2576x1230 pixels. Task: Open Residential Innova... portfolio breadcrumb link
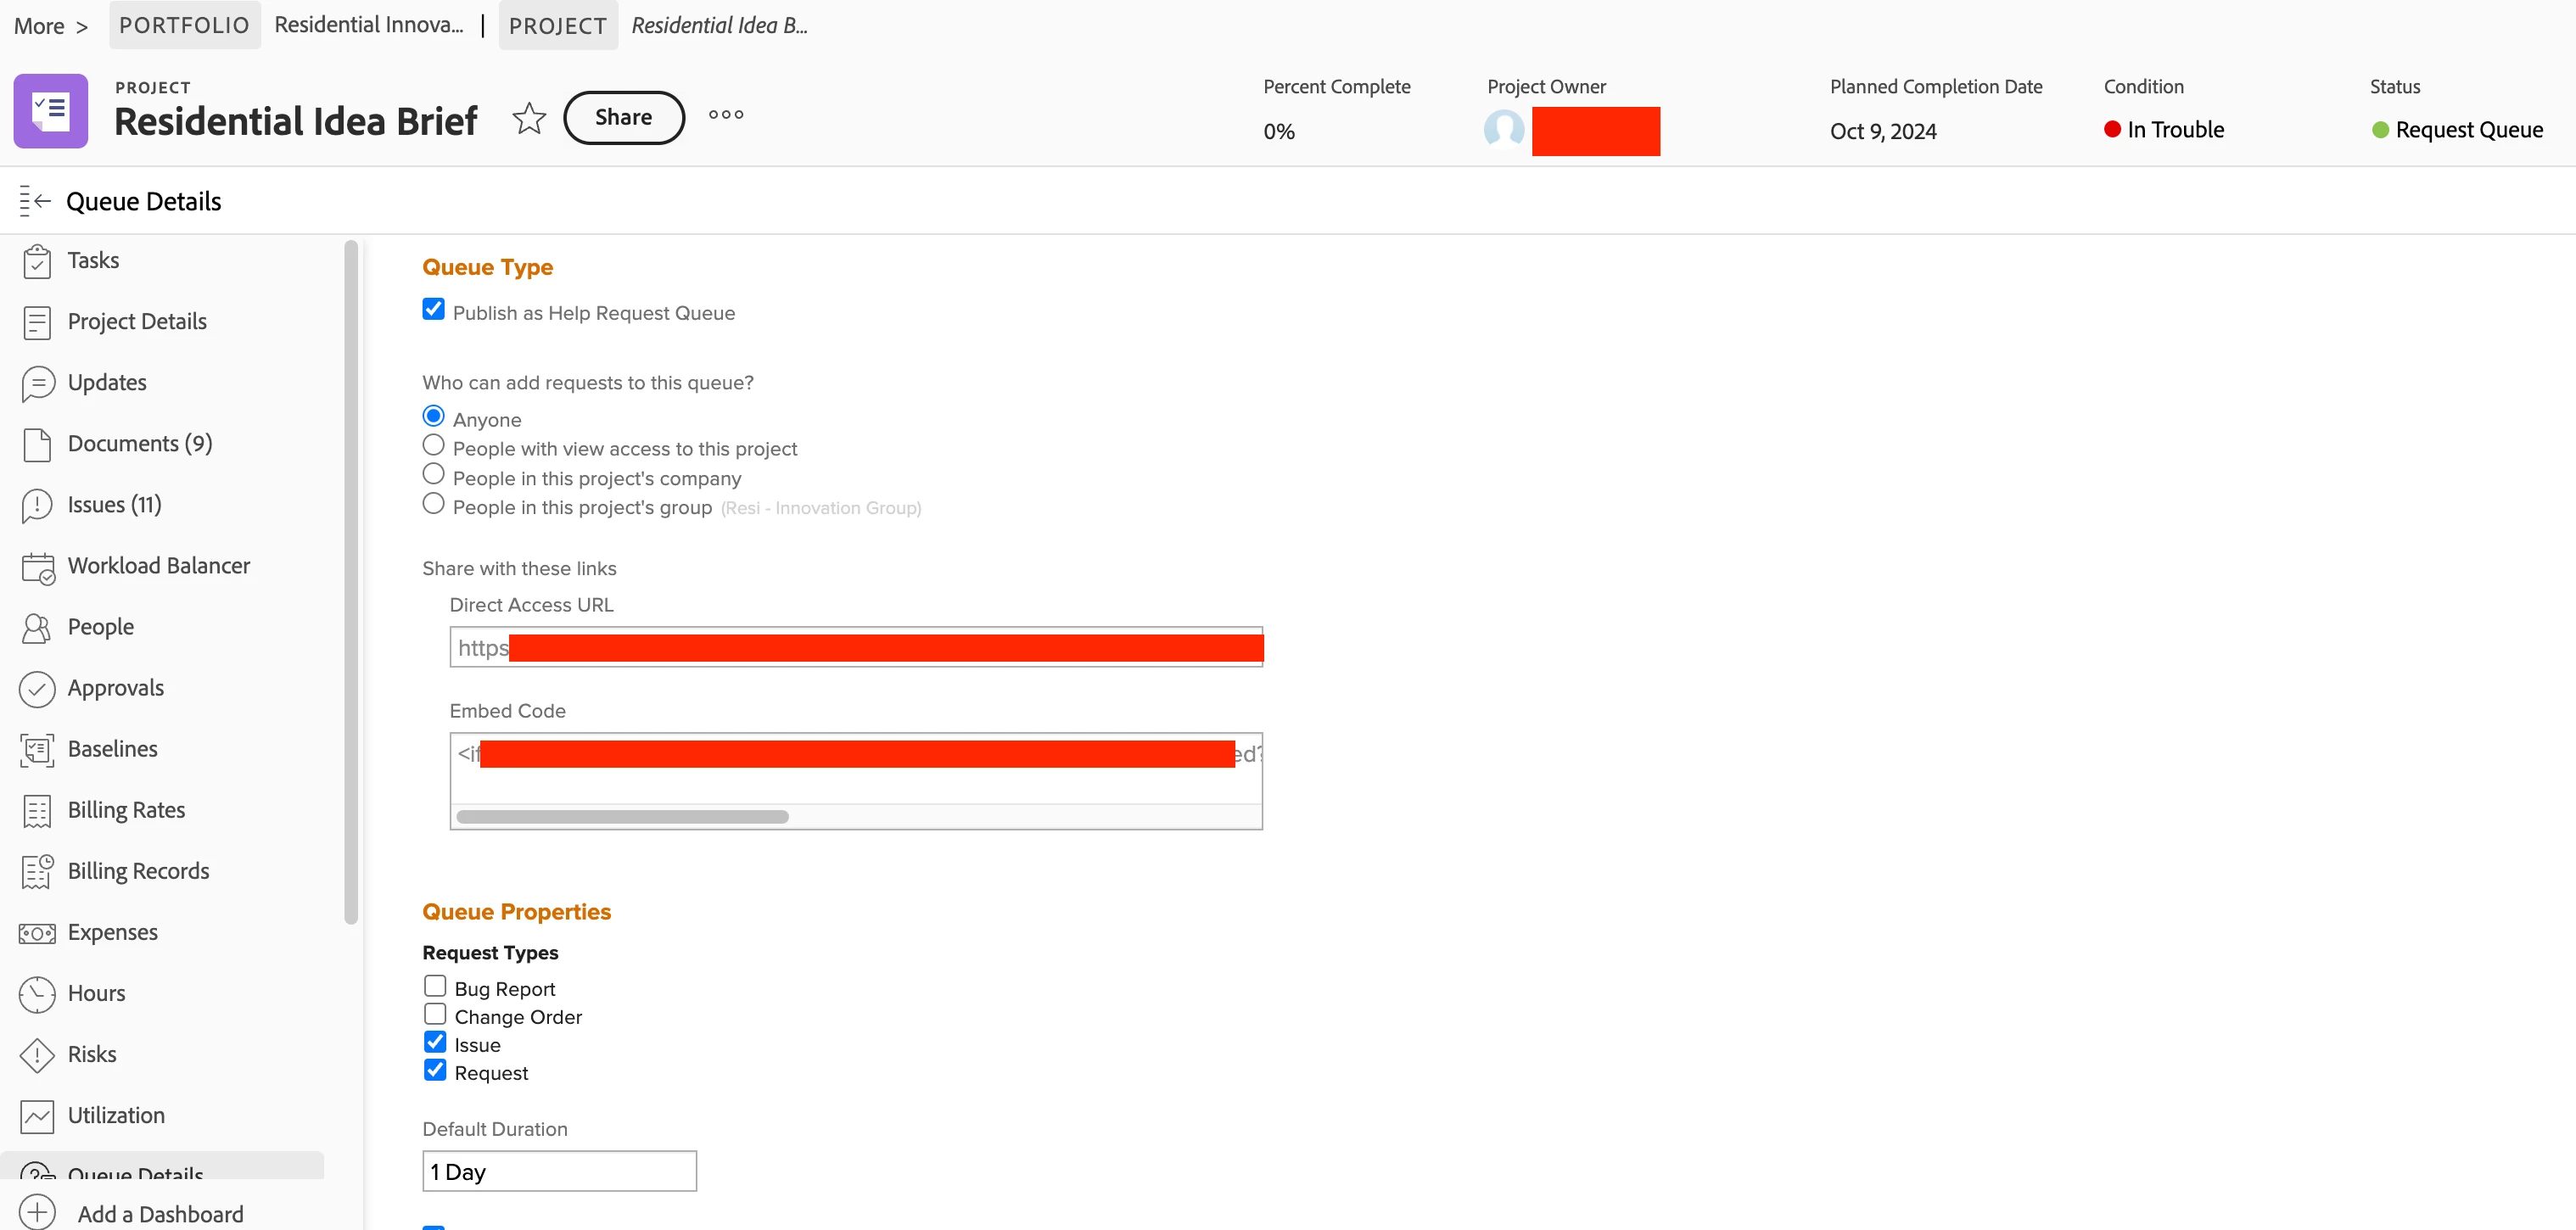368,25
